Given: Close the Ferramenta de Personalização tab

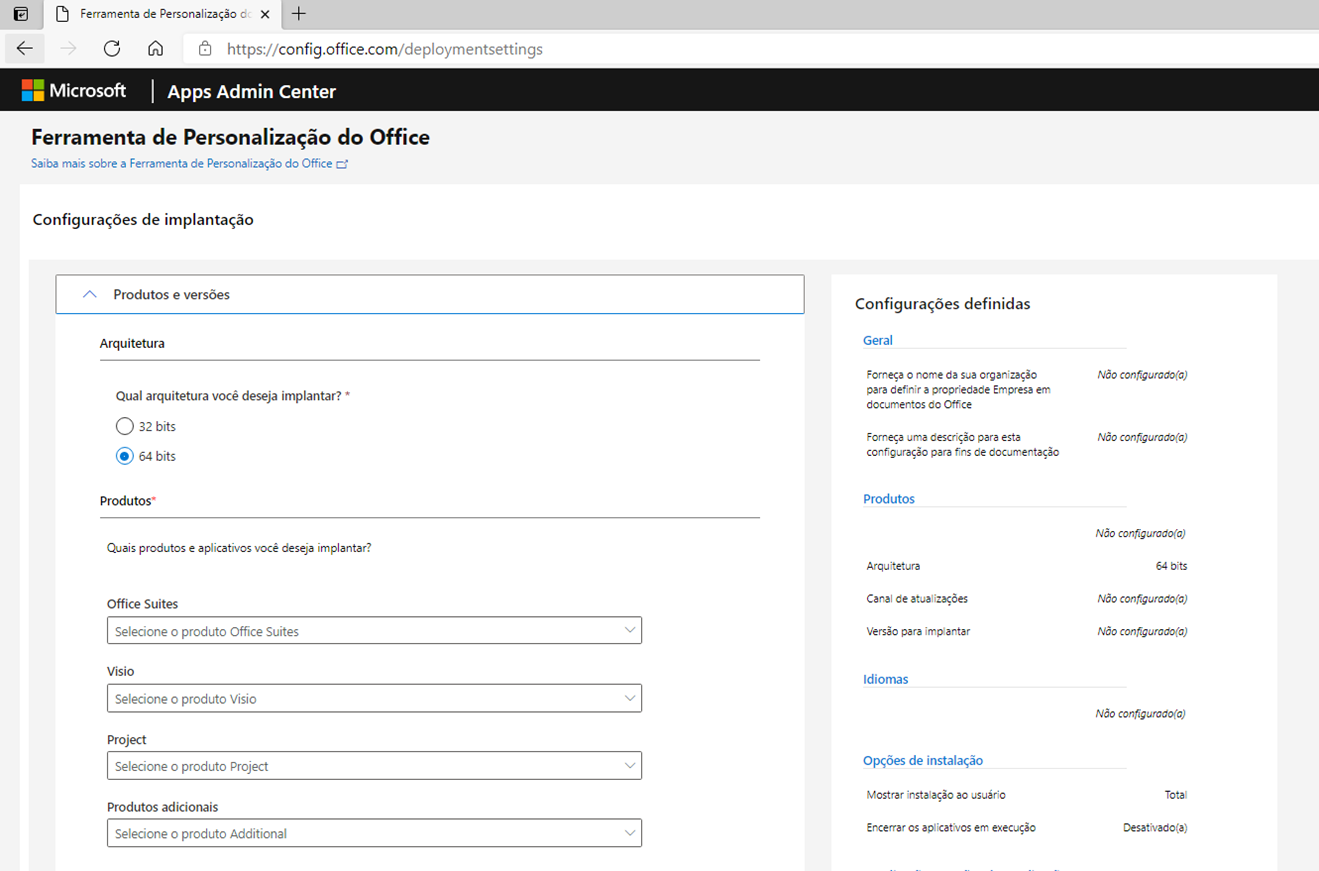Looking at the screenshot, I should [266, 14].
